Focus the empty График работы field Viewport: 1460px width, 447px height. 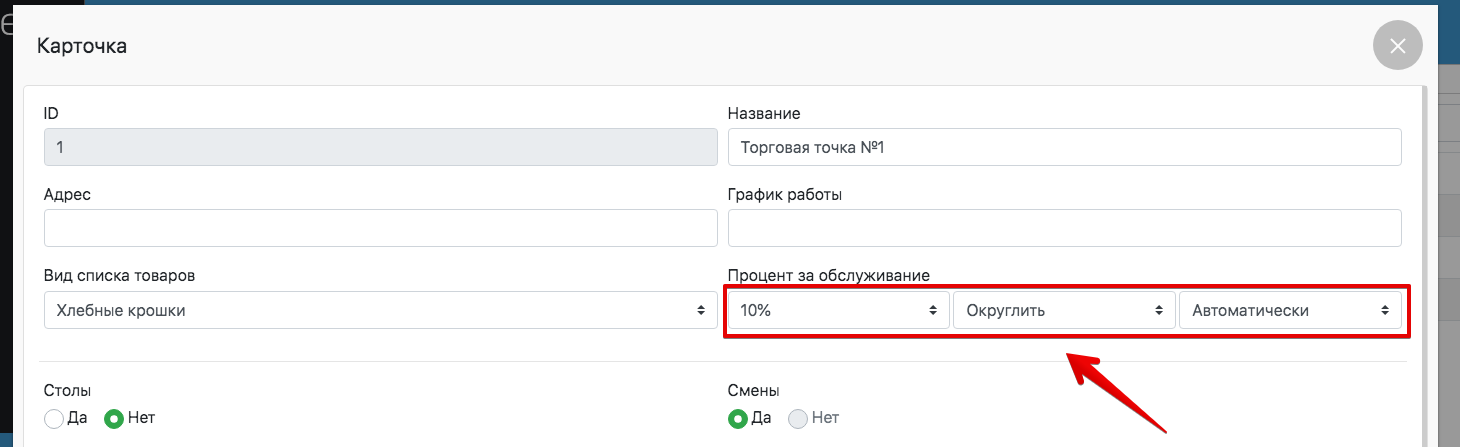[1064, 228]
